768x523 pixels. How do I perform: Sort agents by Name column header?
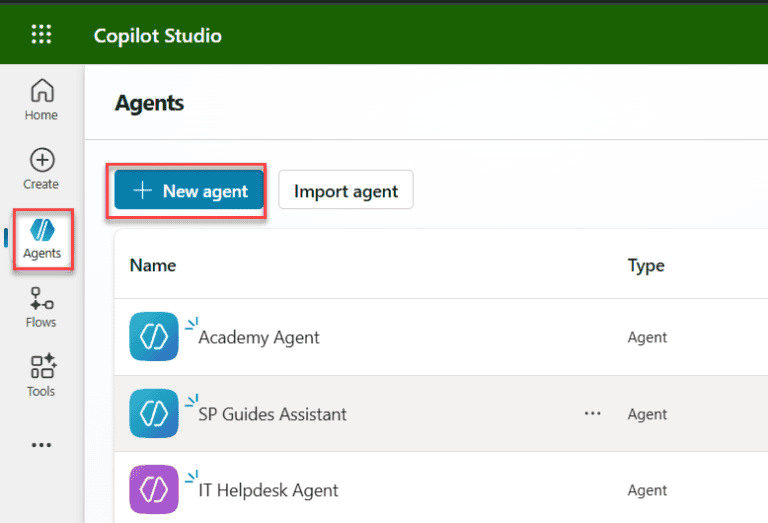pyautogui.click(x=153, y=265)
